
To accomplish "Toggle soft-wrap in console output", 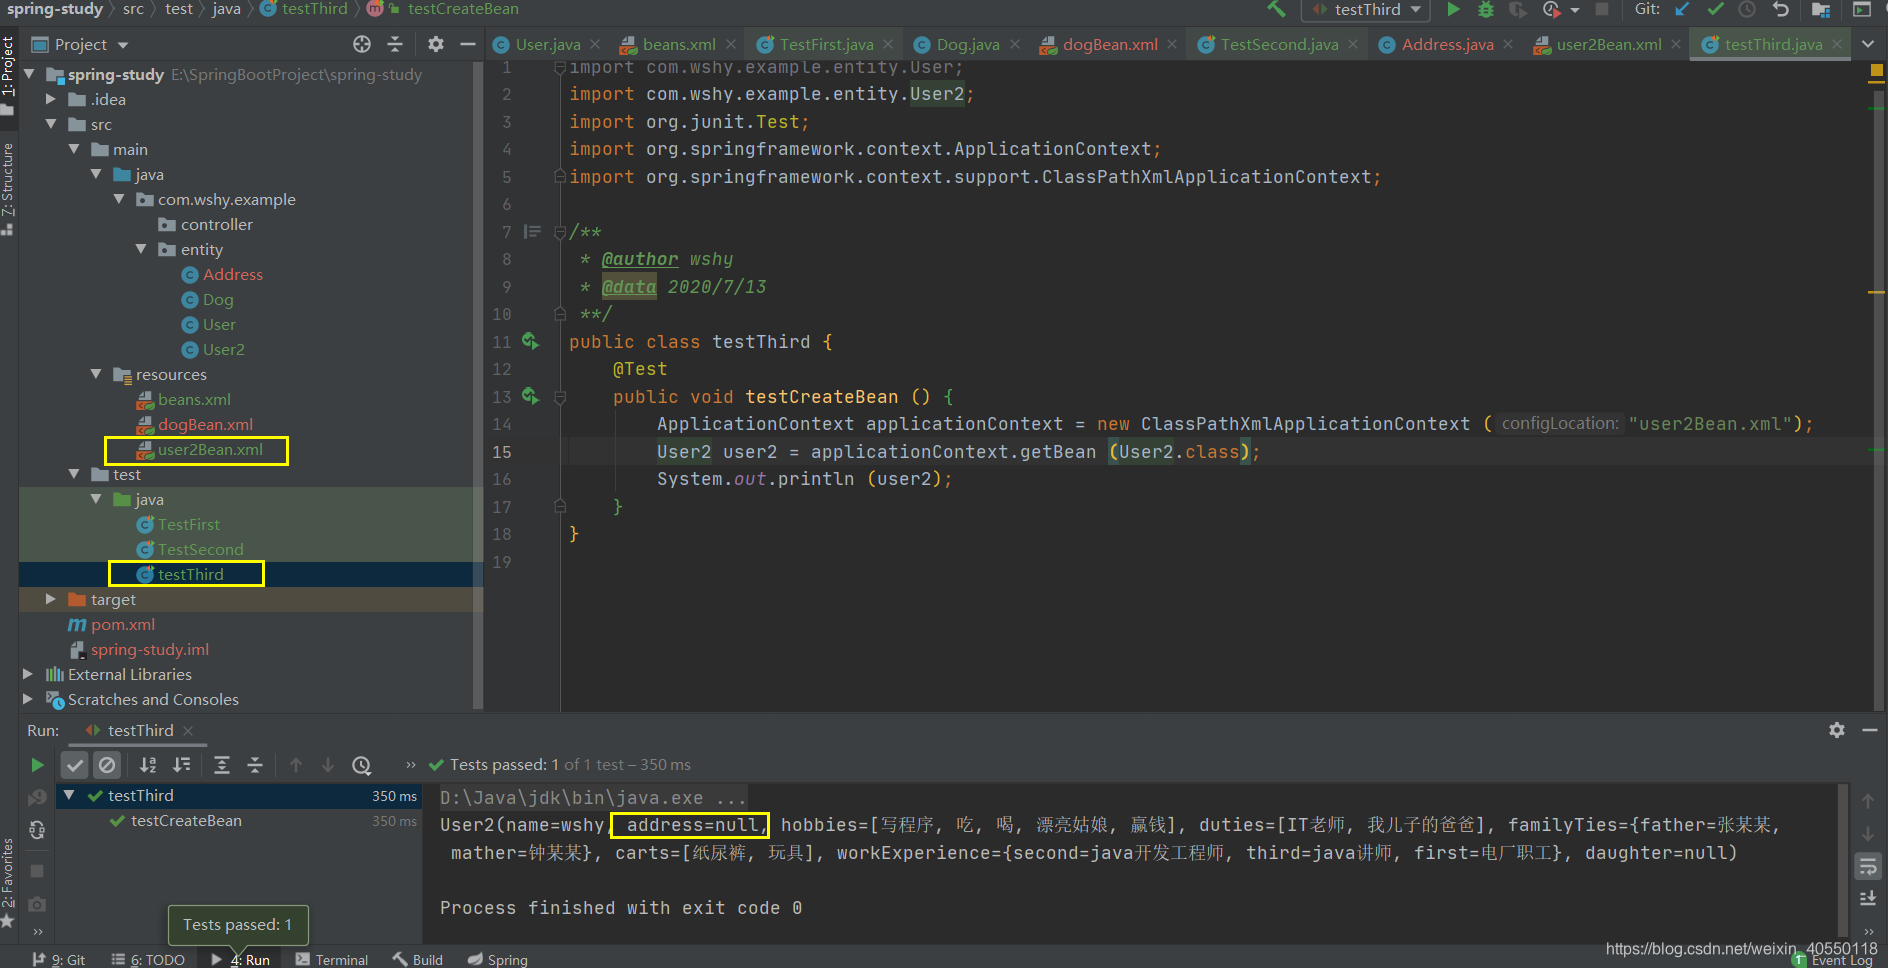I will [1867, 866].
